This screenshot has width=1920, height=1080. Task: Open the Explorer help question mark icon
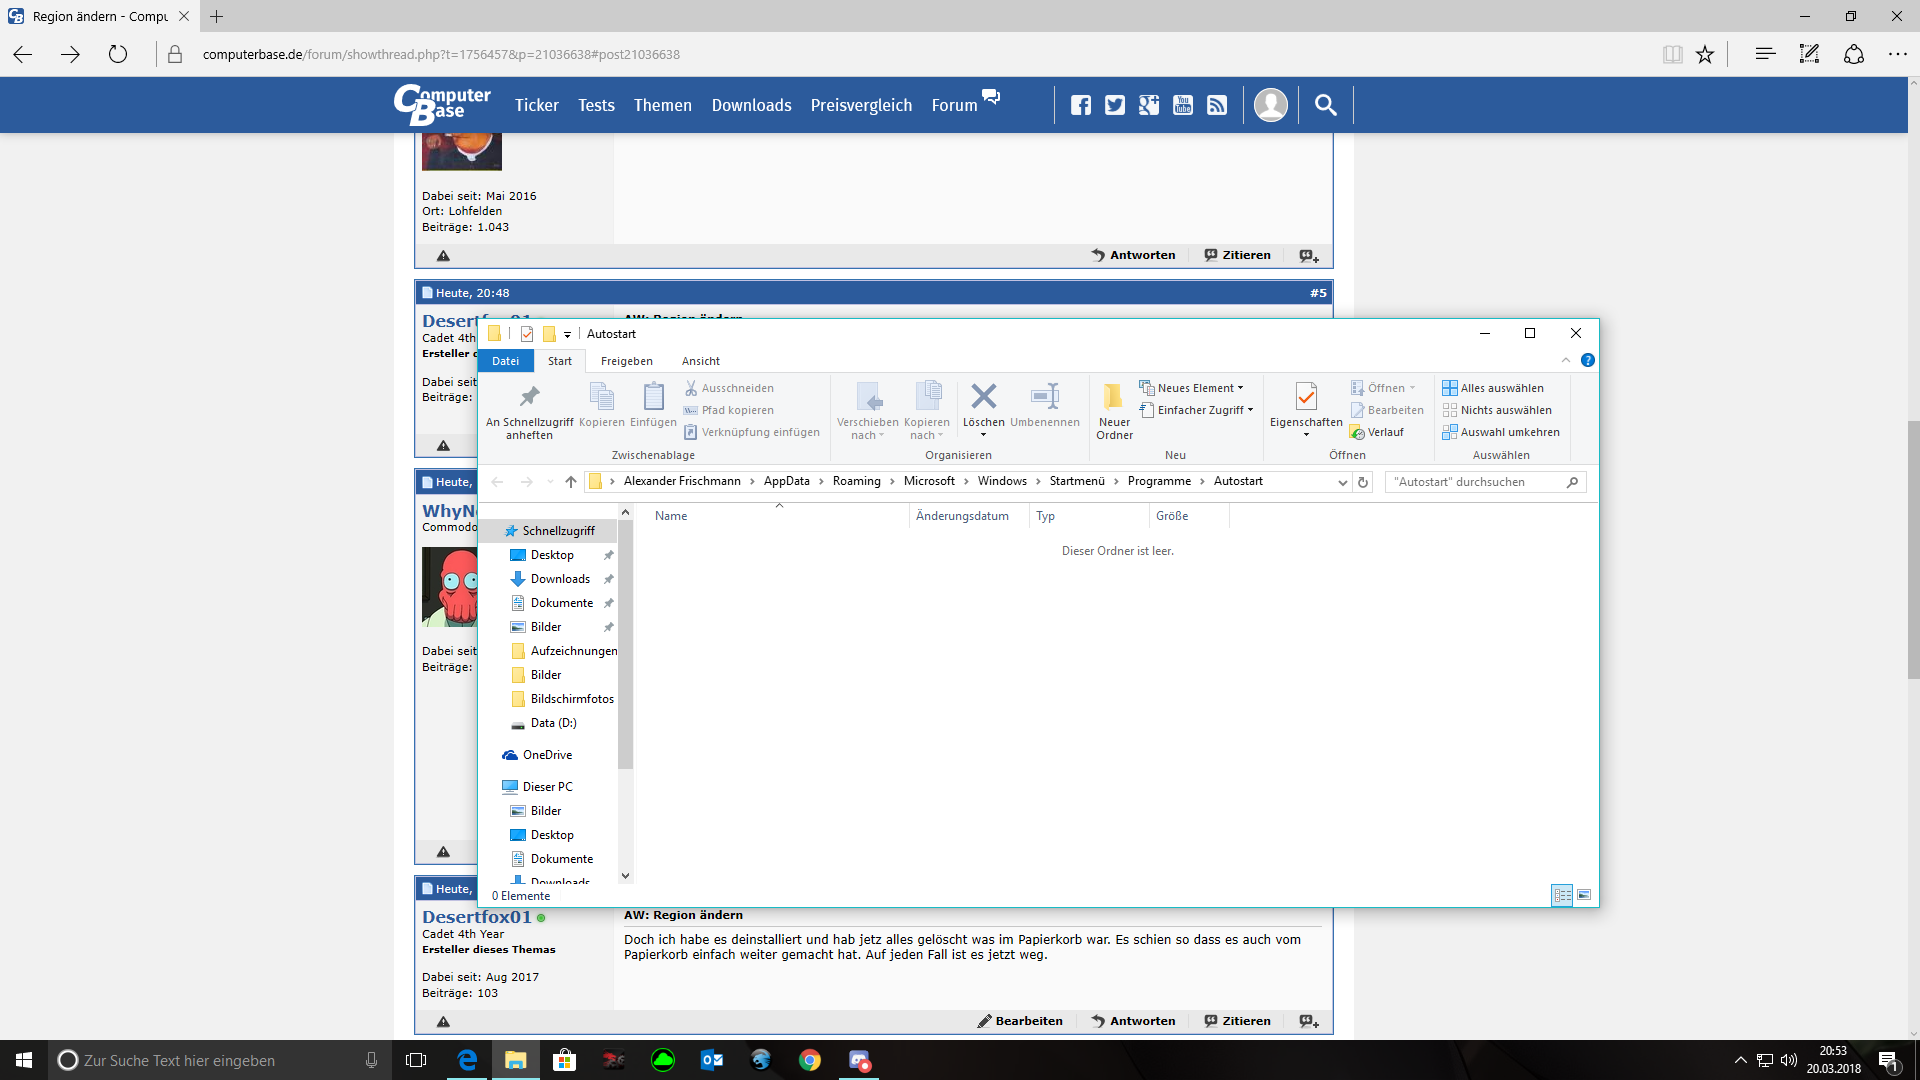pos(1587,360)
